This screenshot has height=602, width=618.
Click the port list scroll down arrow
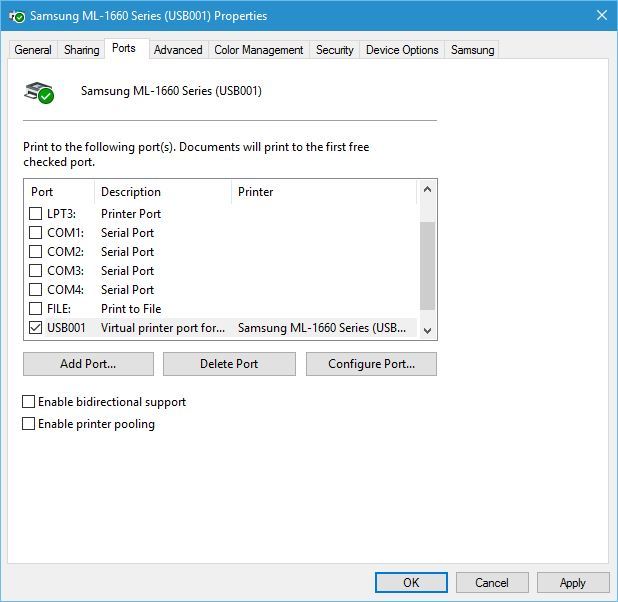pyautogui.click(x=427, y=330)
